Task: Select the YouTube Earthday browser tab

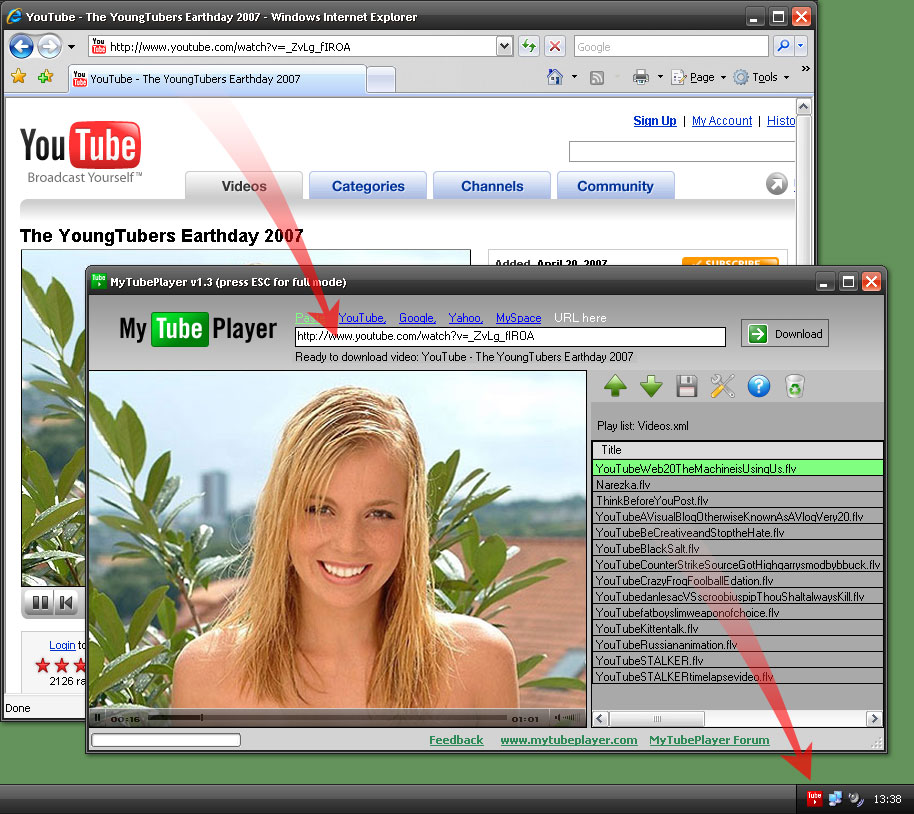Action: point(217,79)
